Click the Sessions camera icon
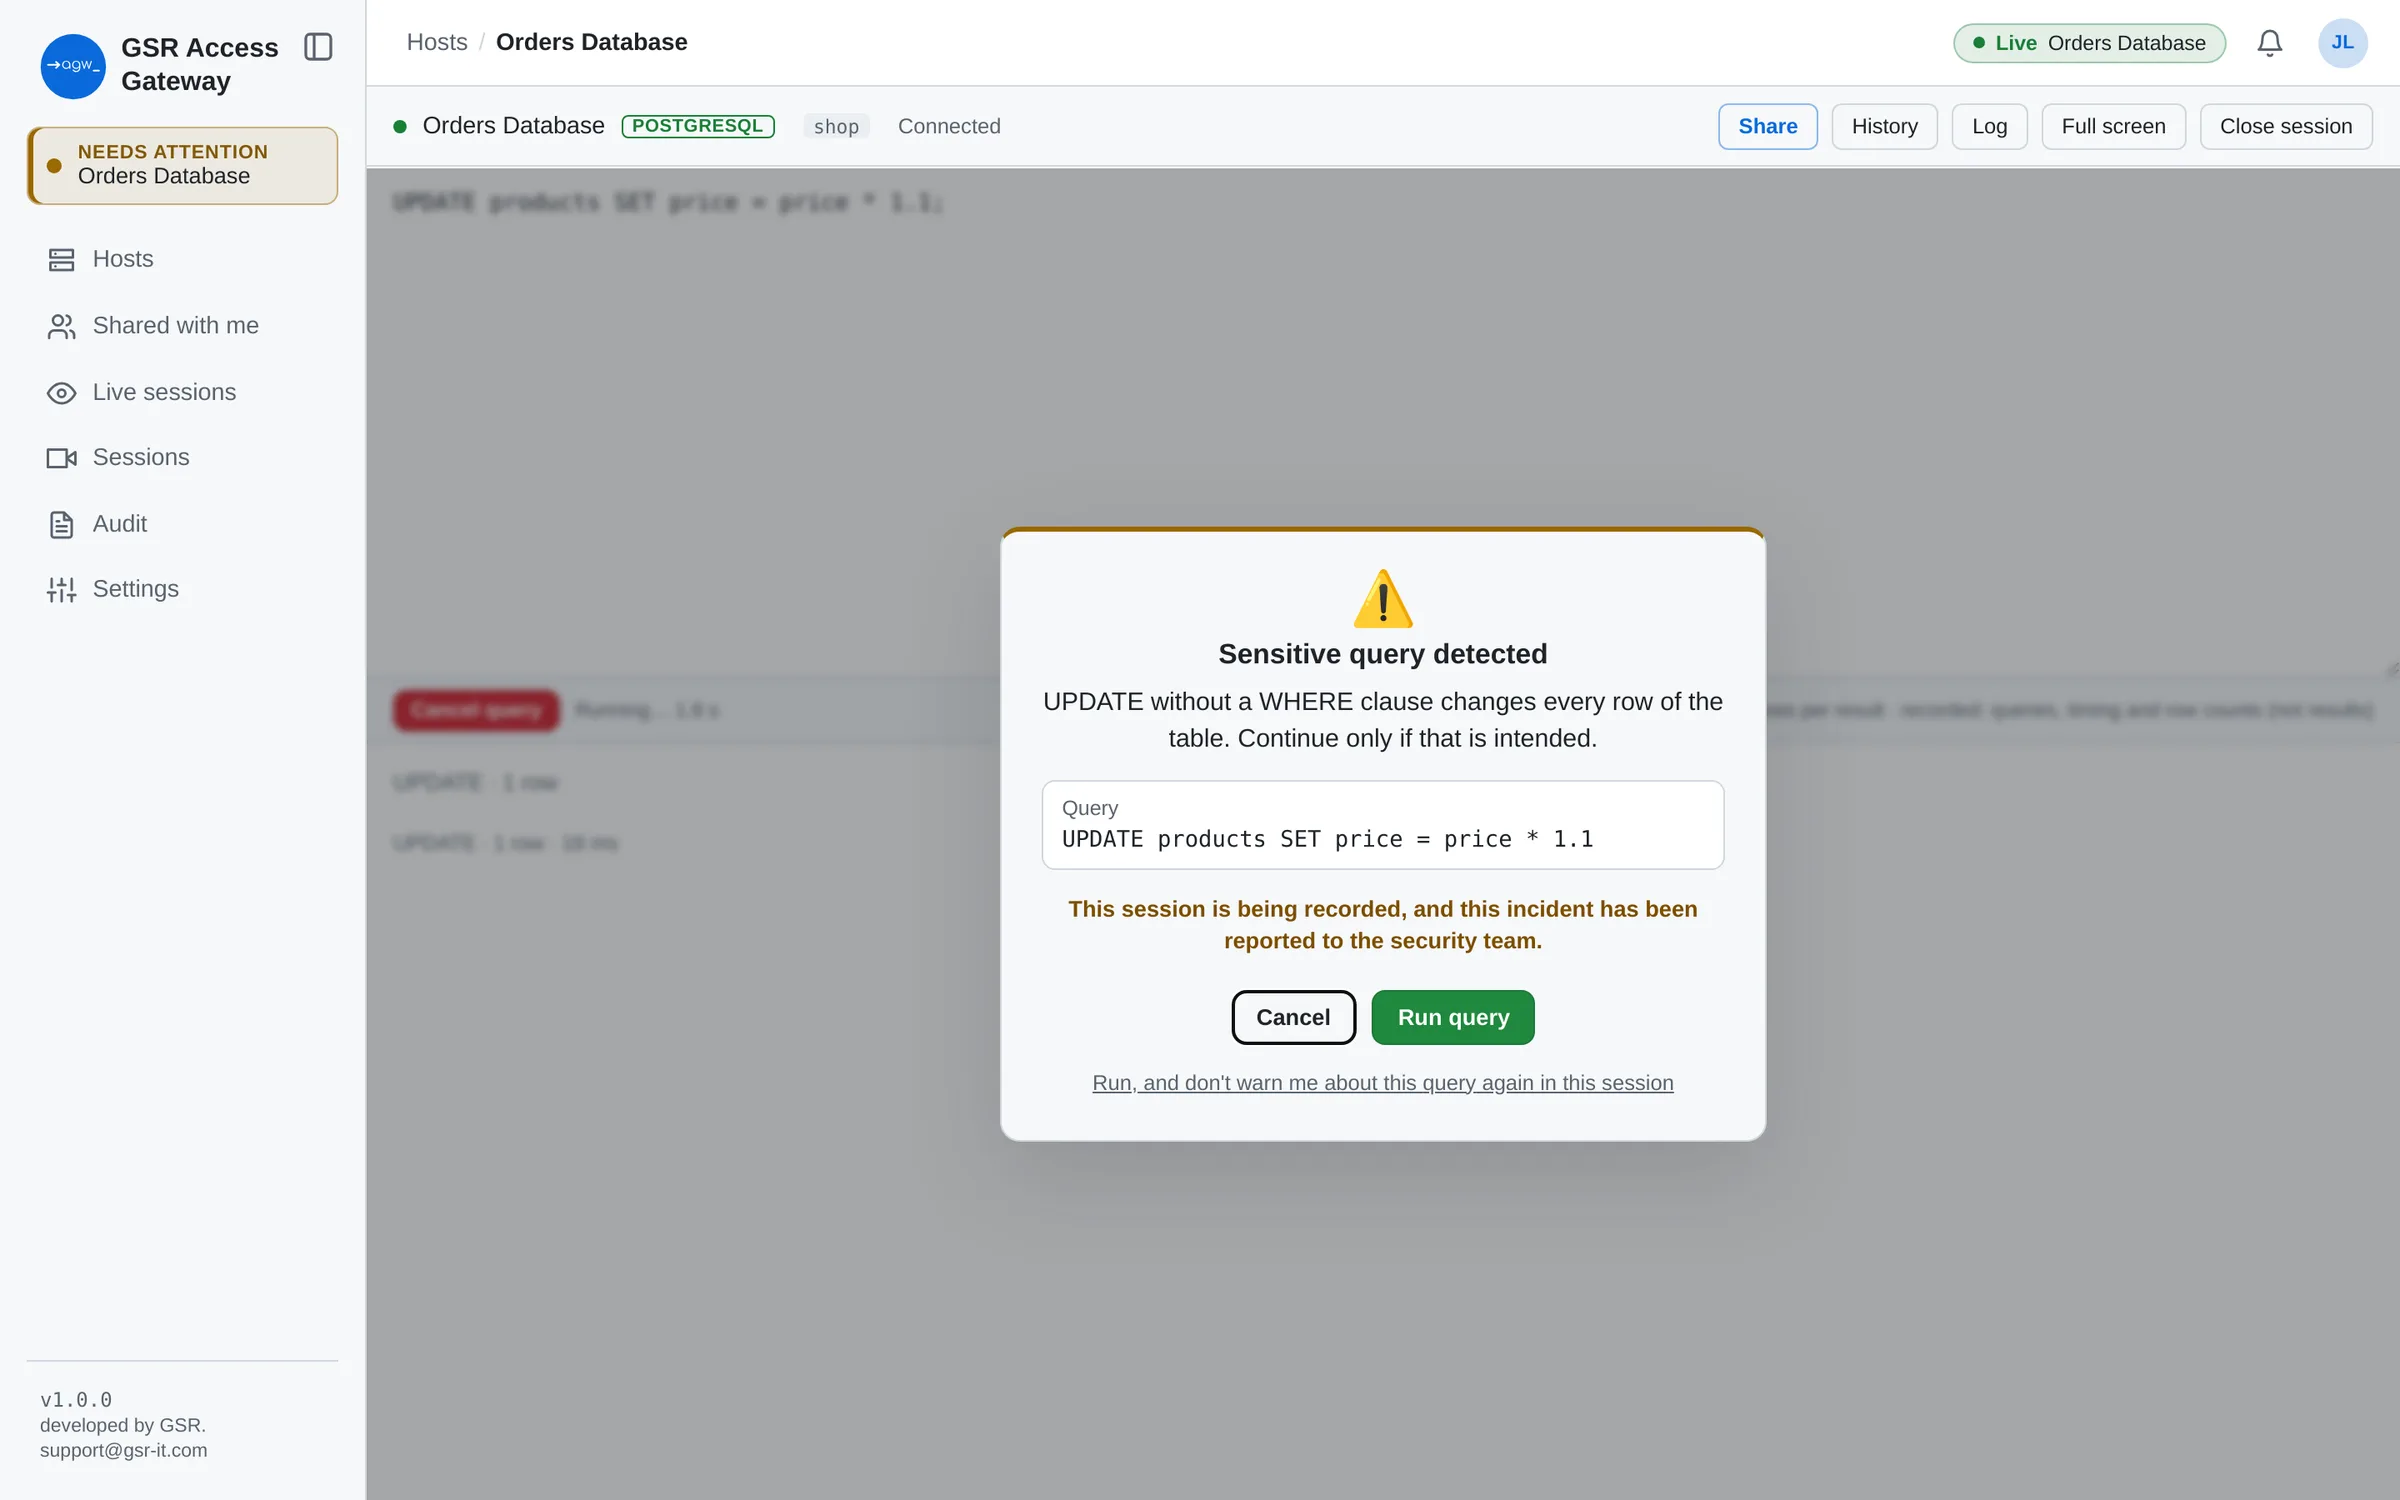This screenshot has width=2400, height=1500. point(61,458)
